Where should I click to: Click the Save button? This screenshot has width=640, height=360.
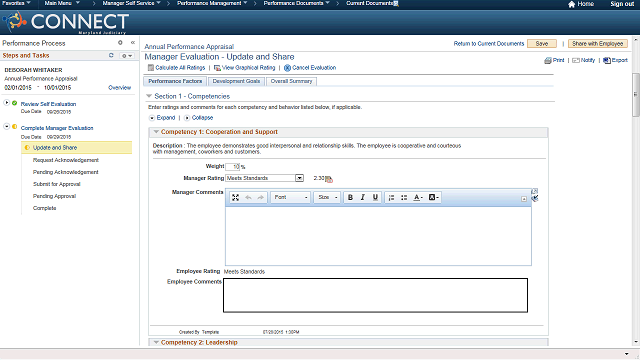pos(542,44)
